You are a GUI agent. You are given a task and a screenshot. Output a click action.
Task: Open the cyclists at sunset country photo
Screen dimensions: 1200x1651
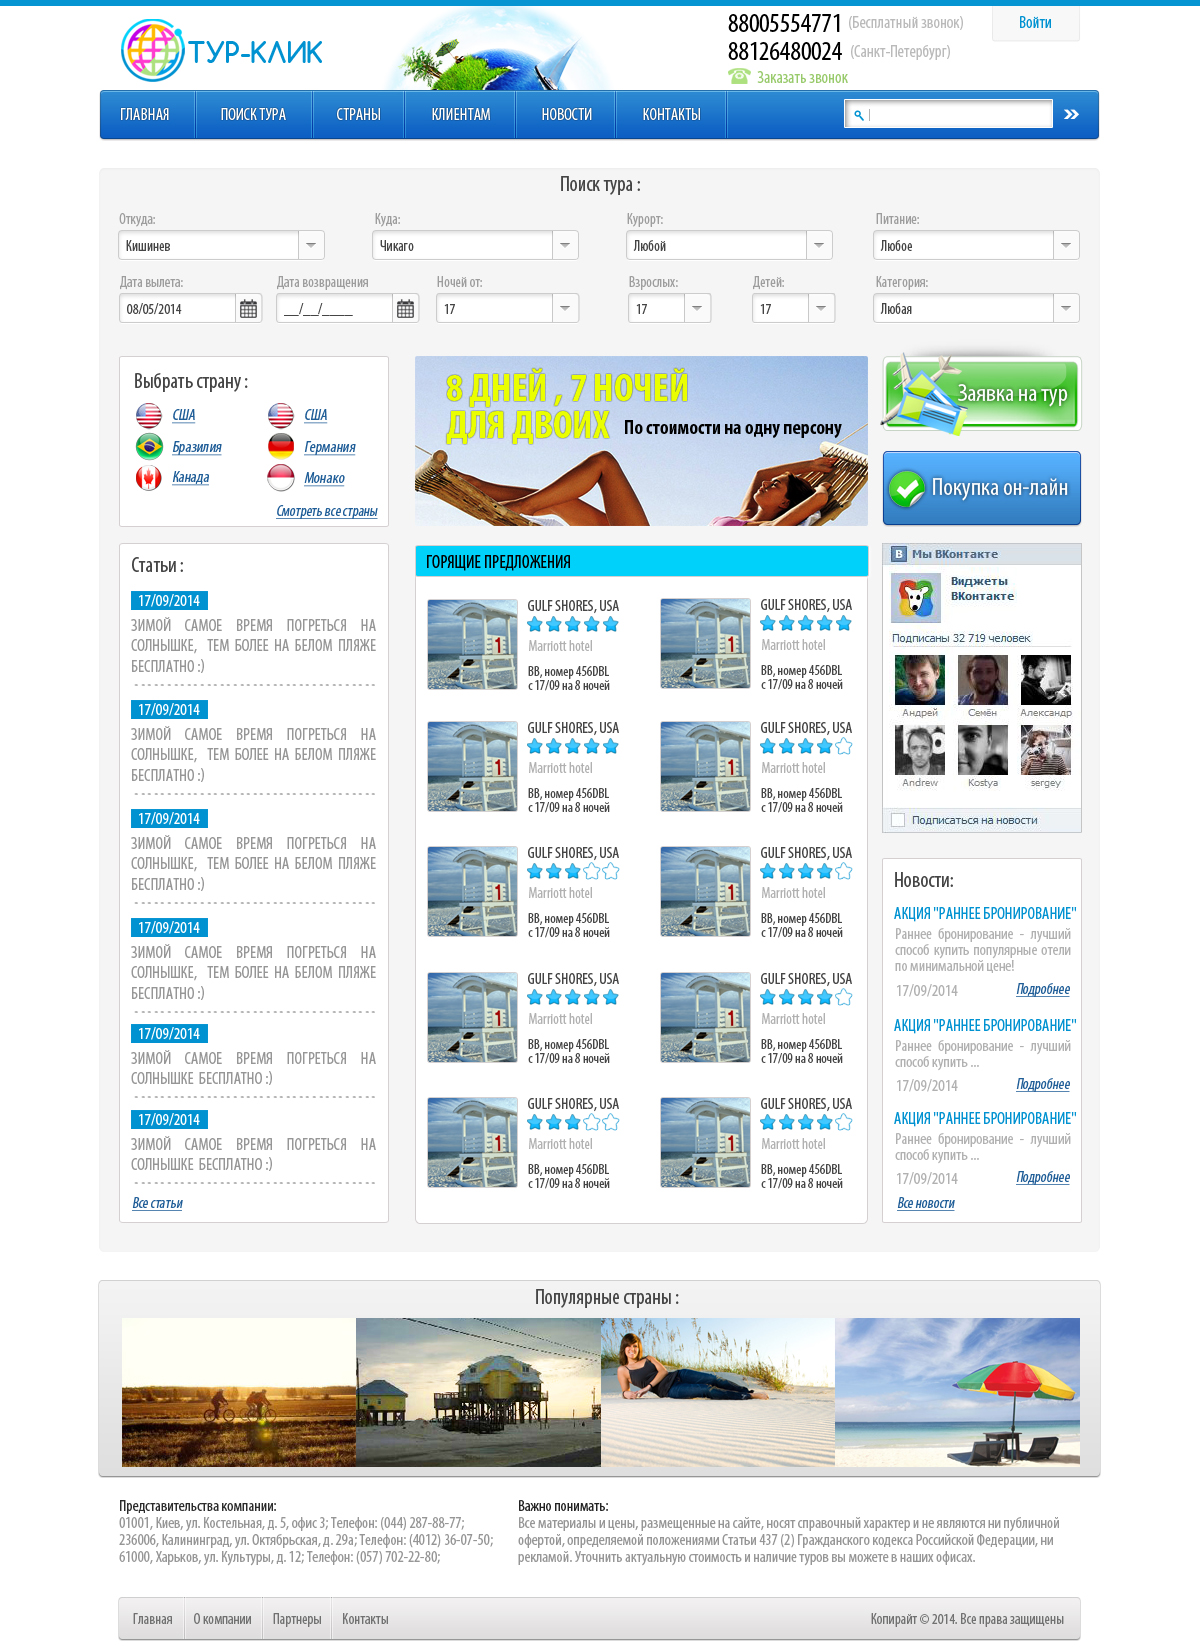[239, 1392]
